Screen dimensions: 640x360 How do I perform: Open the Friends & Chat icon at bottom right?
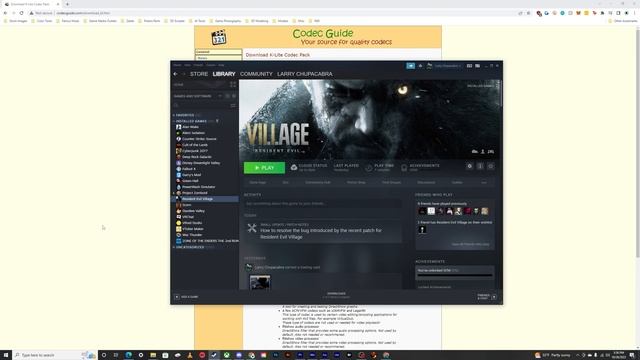coord(494,297)
